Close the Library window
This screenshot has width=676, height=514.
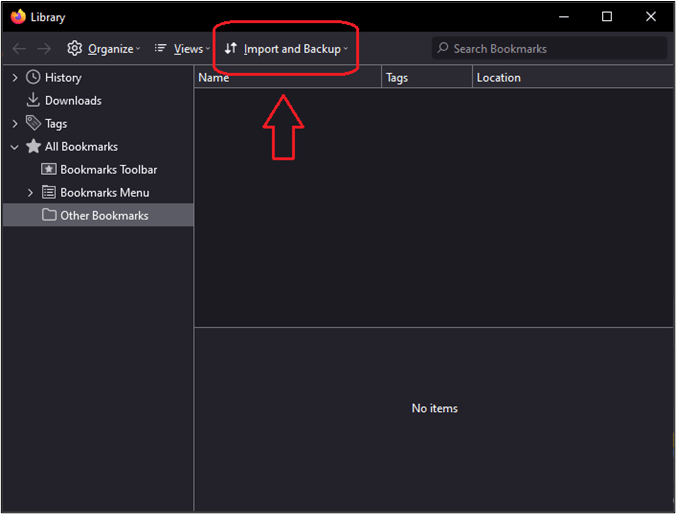click(651, 17)
